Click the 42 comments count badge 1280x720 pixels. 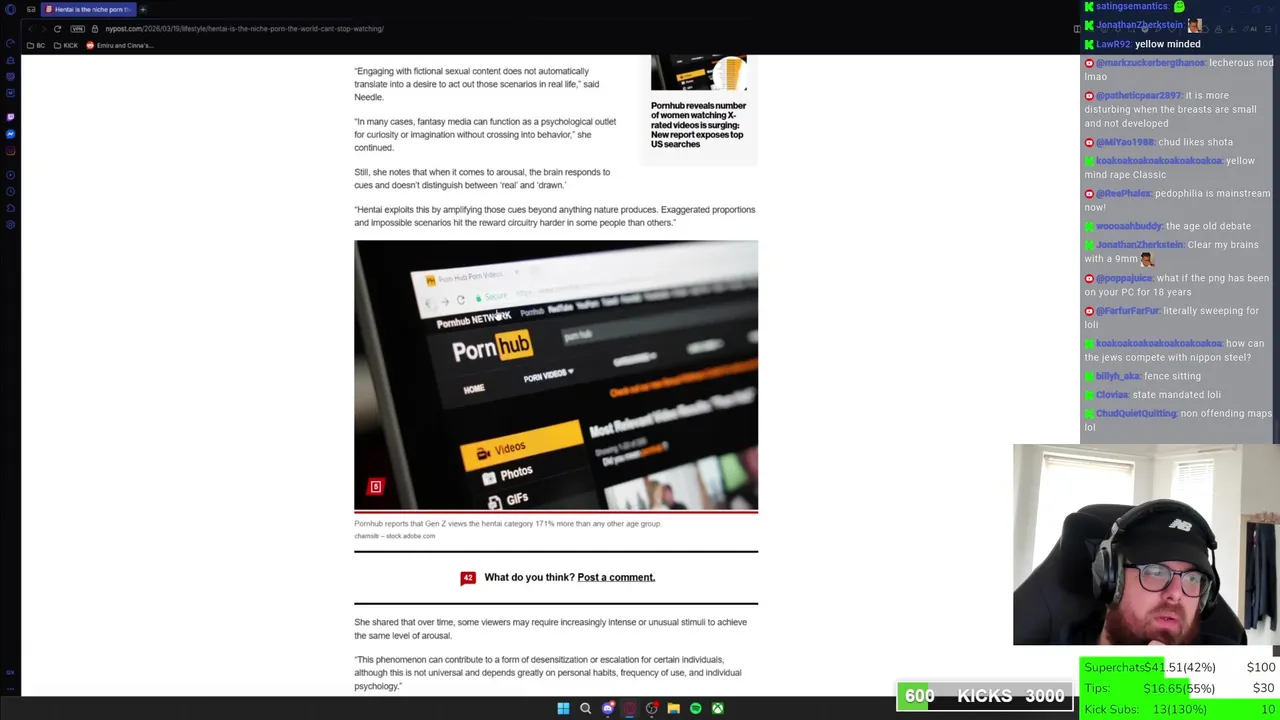[467, 577]
